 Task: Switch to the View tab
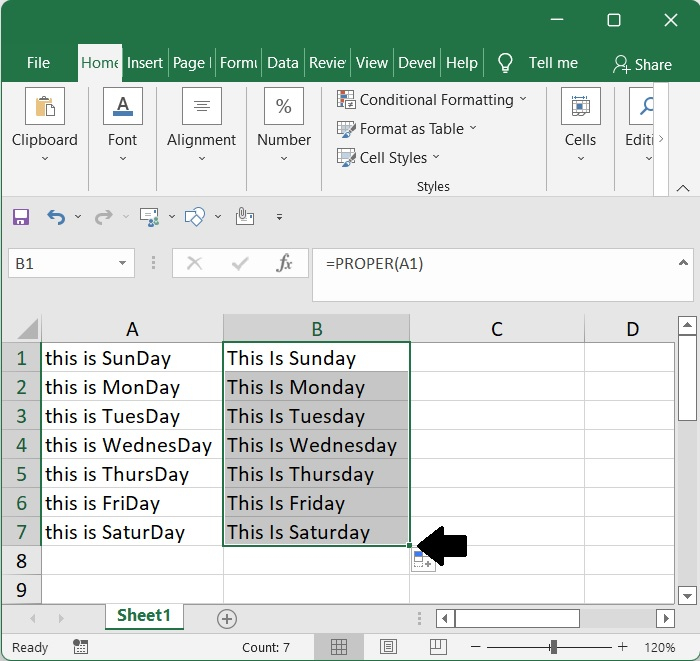(x=371, y=63)
